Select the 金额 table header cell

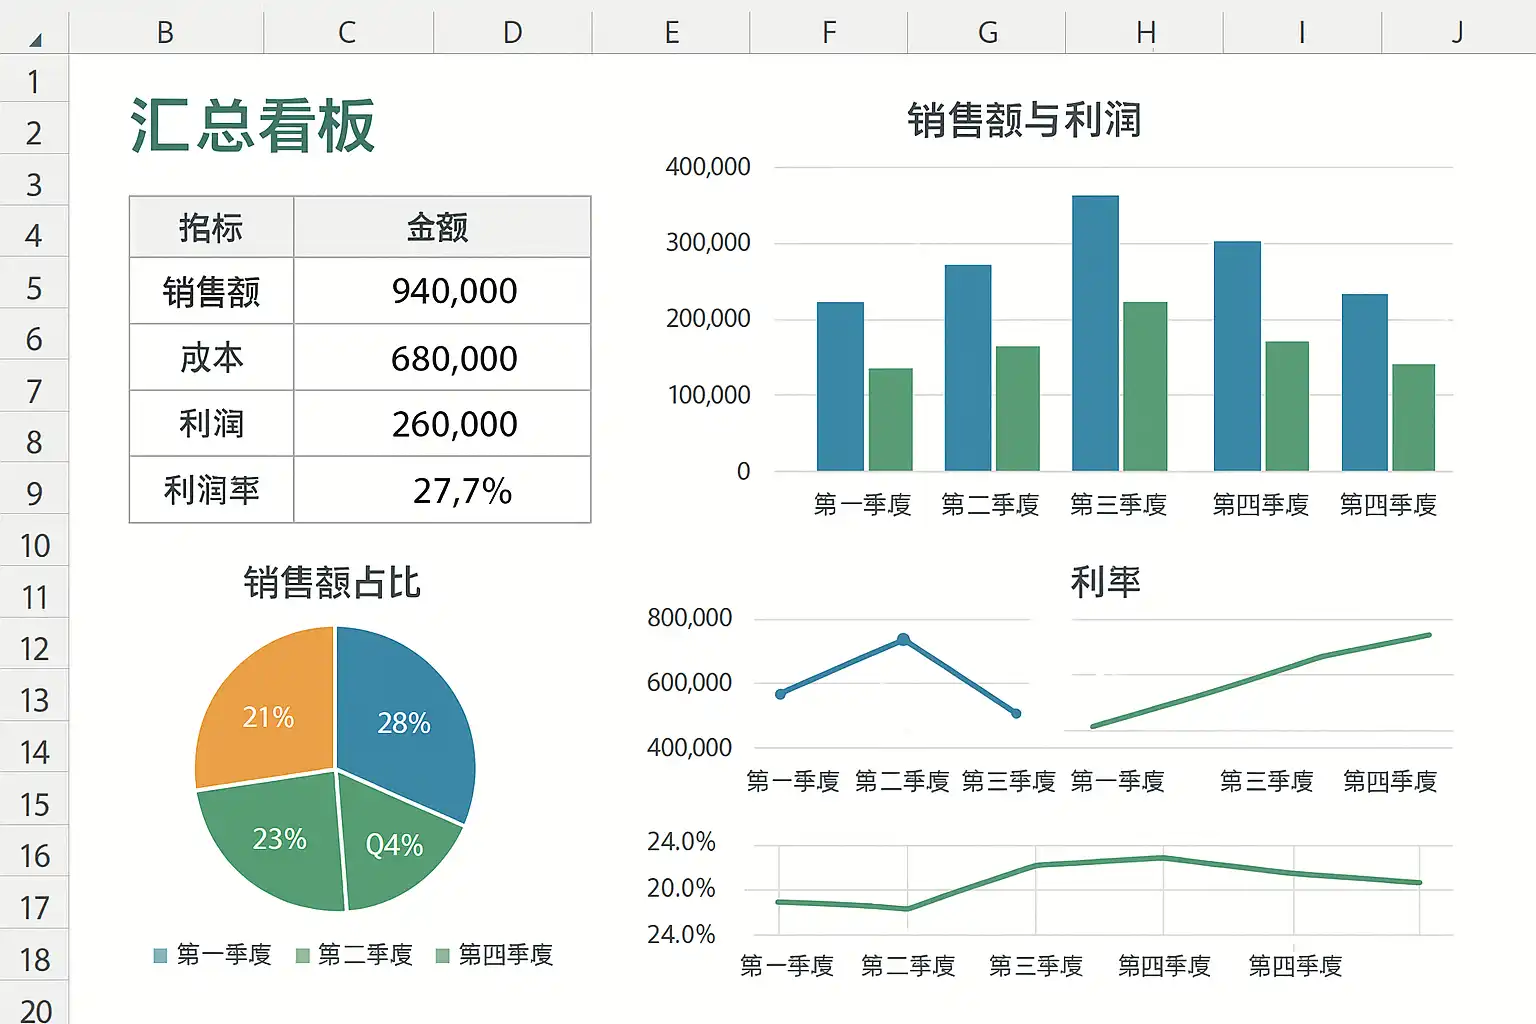(x=438, y=227)
